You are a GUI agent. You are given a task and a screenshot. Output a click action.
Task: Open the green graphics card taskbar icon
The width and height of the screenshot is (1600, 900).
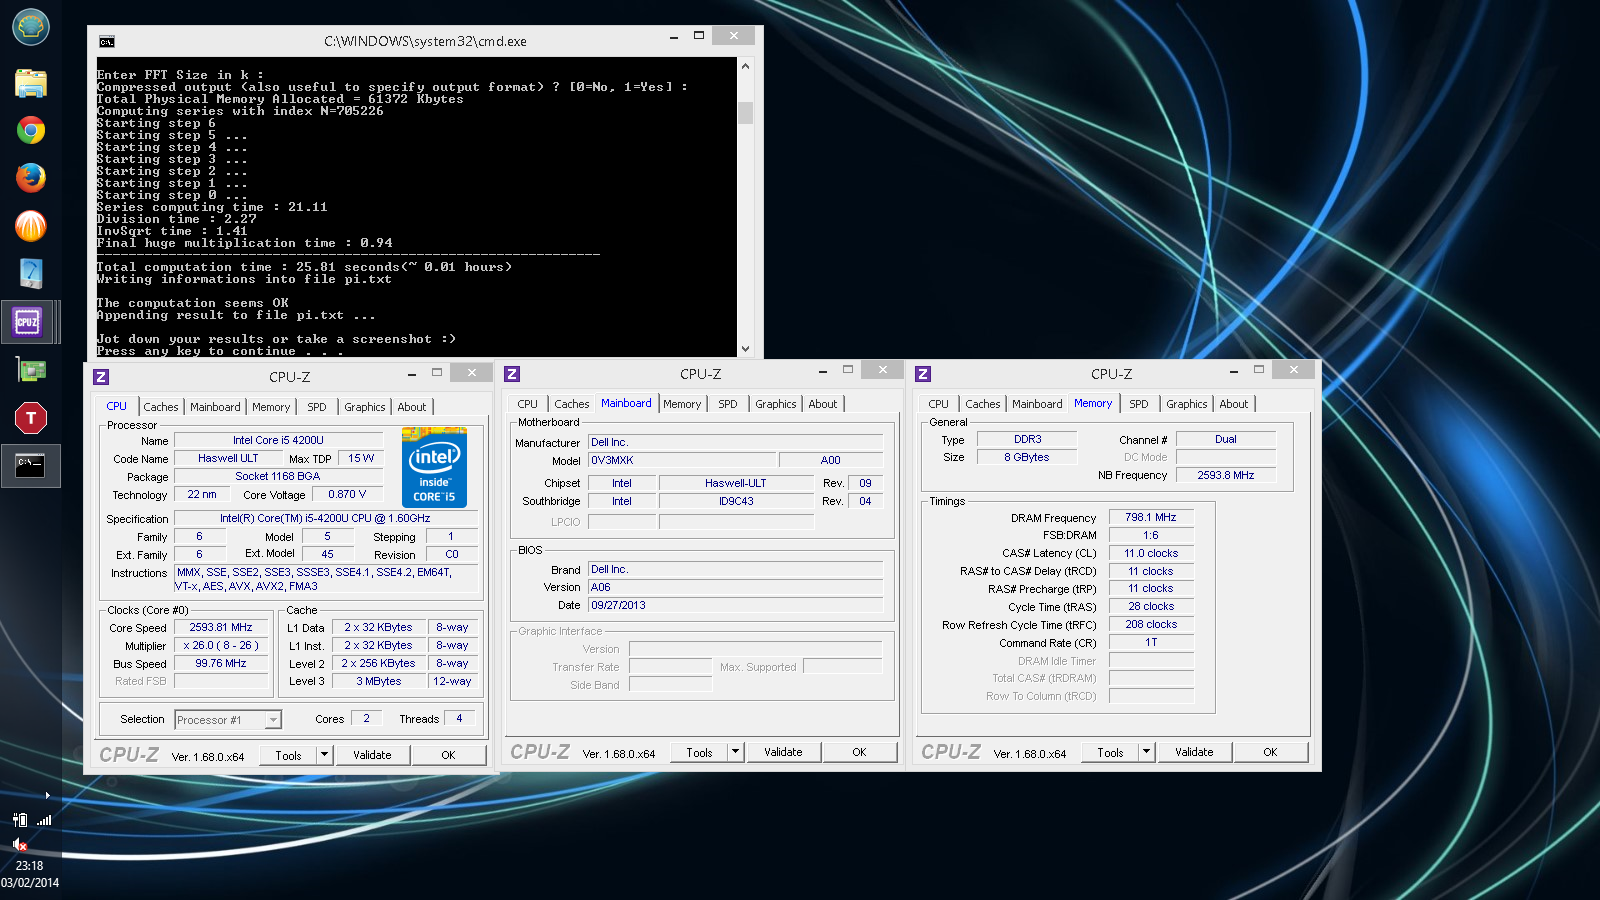[31, 370]
